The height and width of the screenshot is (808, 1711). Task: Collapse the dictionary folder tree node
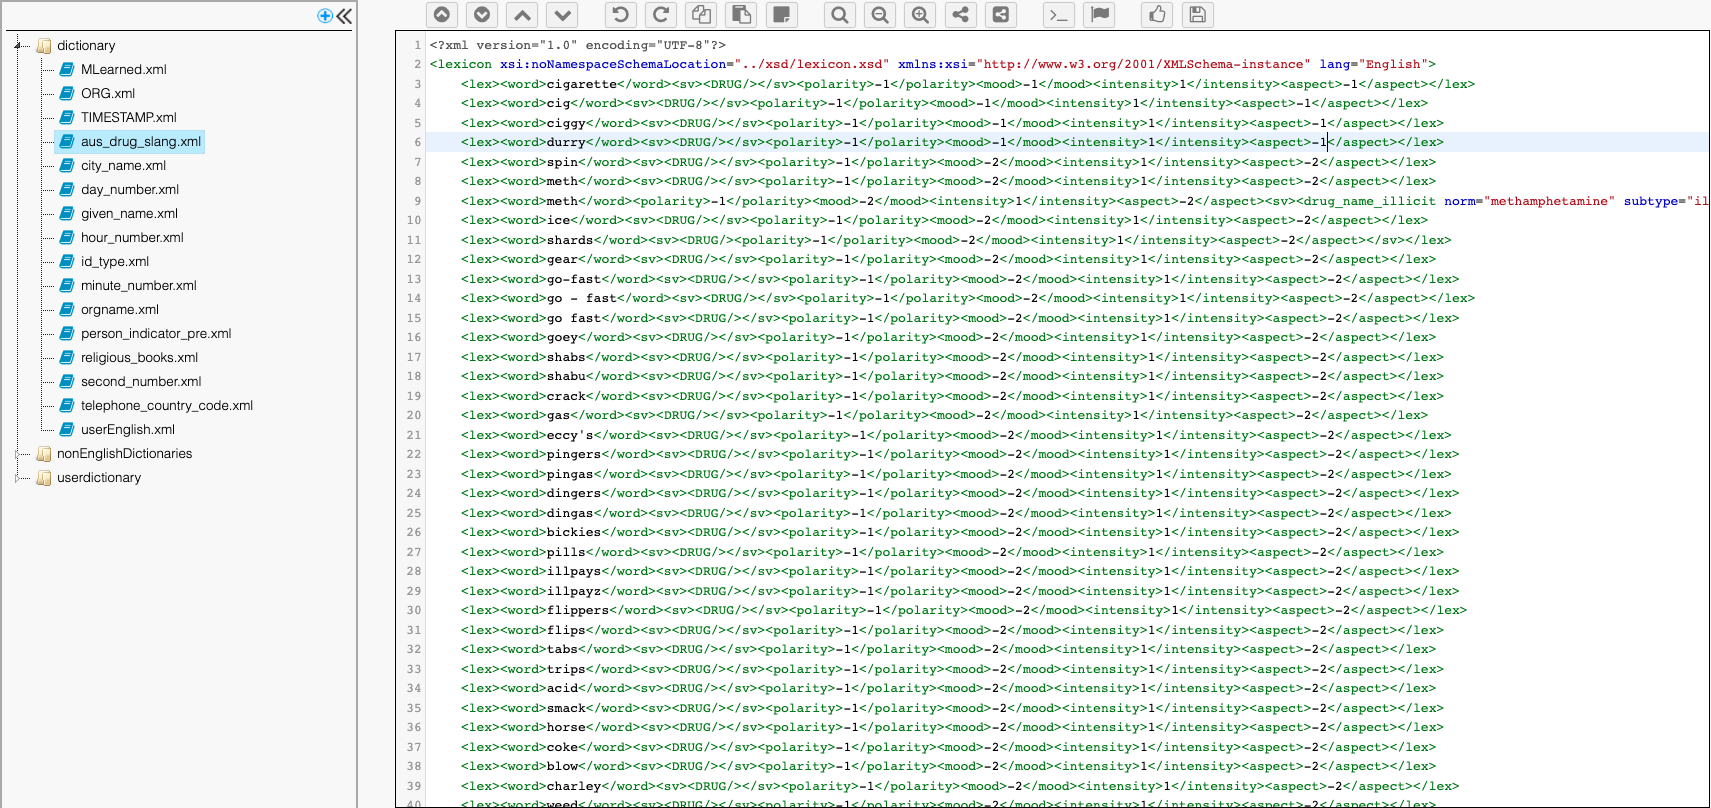(x=19, y=46)
